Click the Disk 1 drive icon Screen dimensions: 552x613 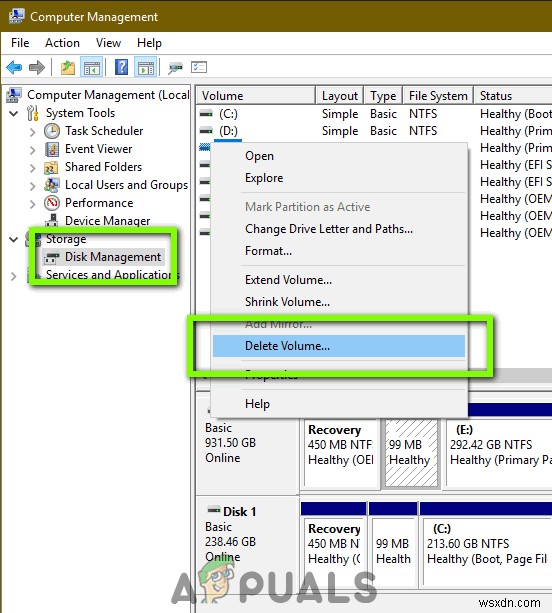214,510
